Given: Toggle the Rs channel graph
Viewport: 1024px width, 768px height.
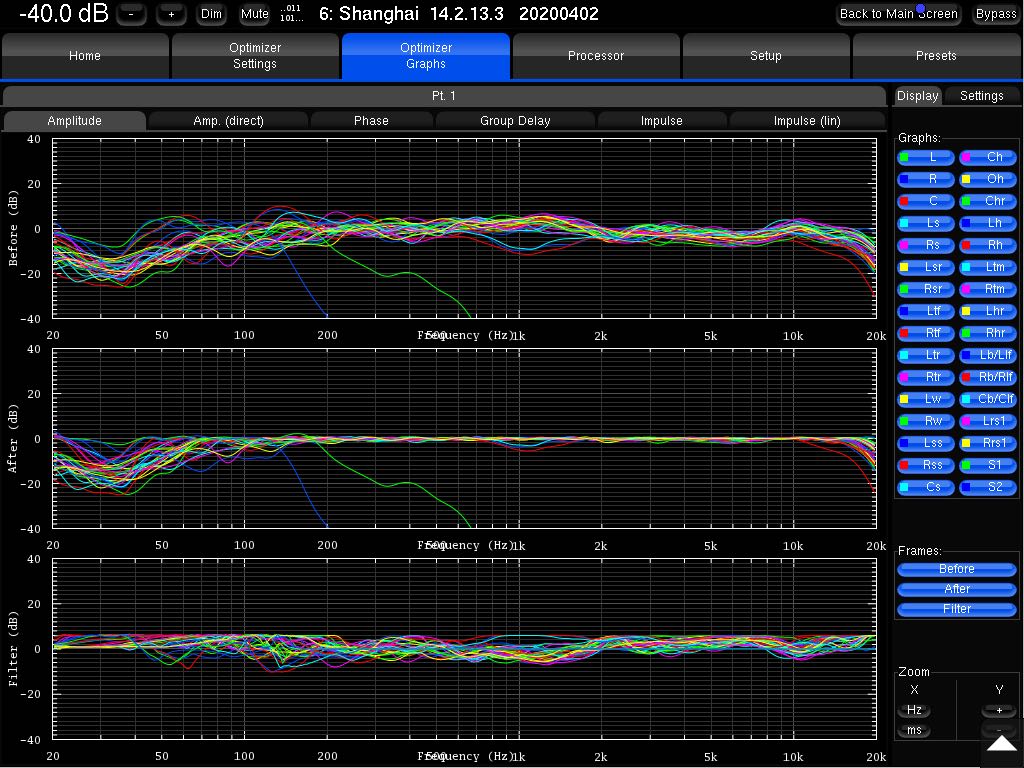Looking at the screenshot, I should click(x=926, y=245).
